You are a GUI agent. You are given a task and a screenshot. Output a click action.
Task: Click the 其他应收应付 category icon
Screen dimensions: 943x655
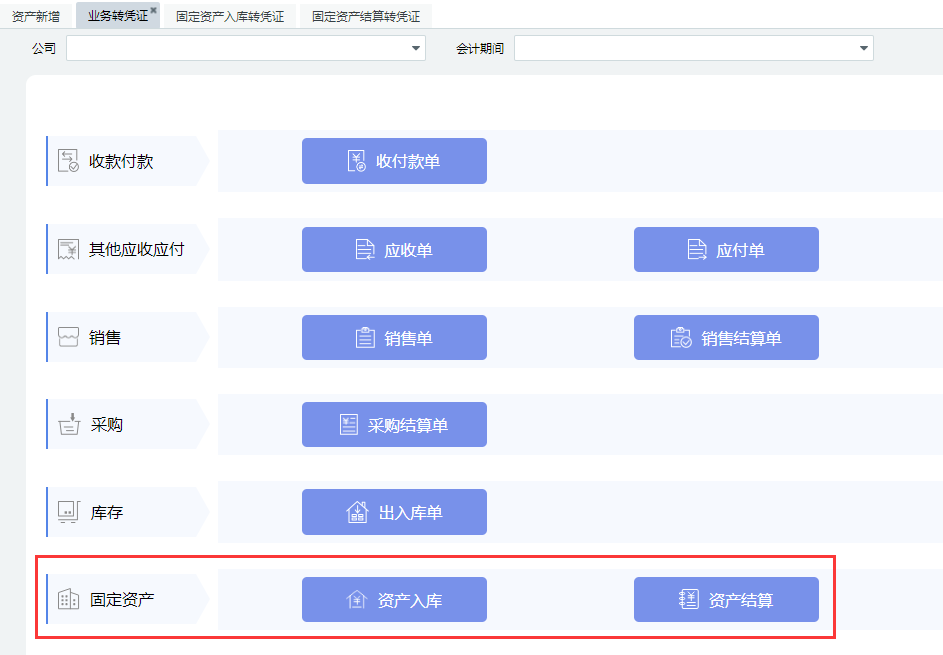[68, 249]
